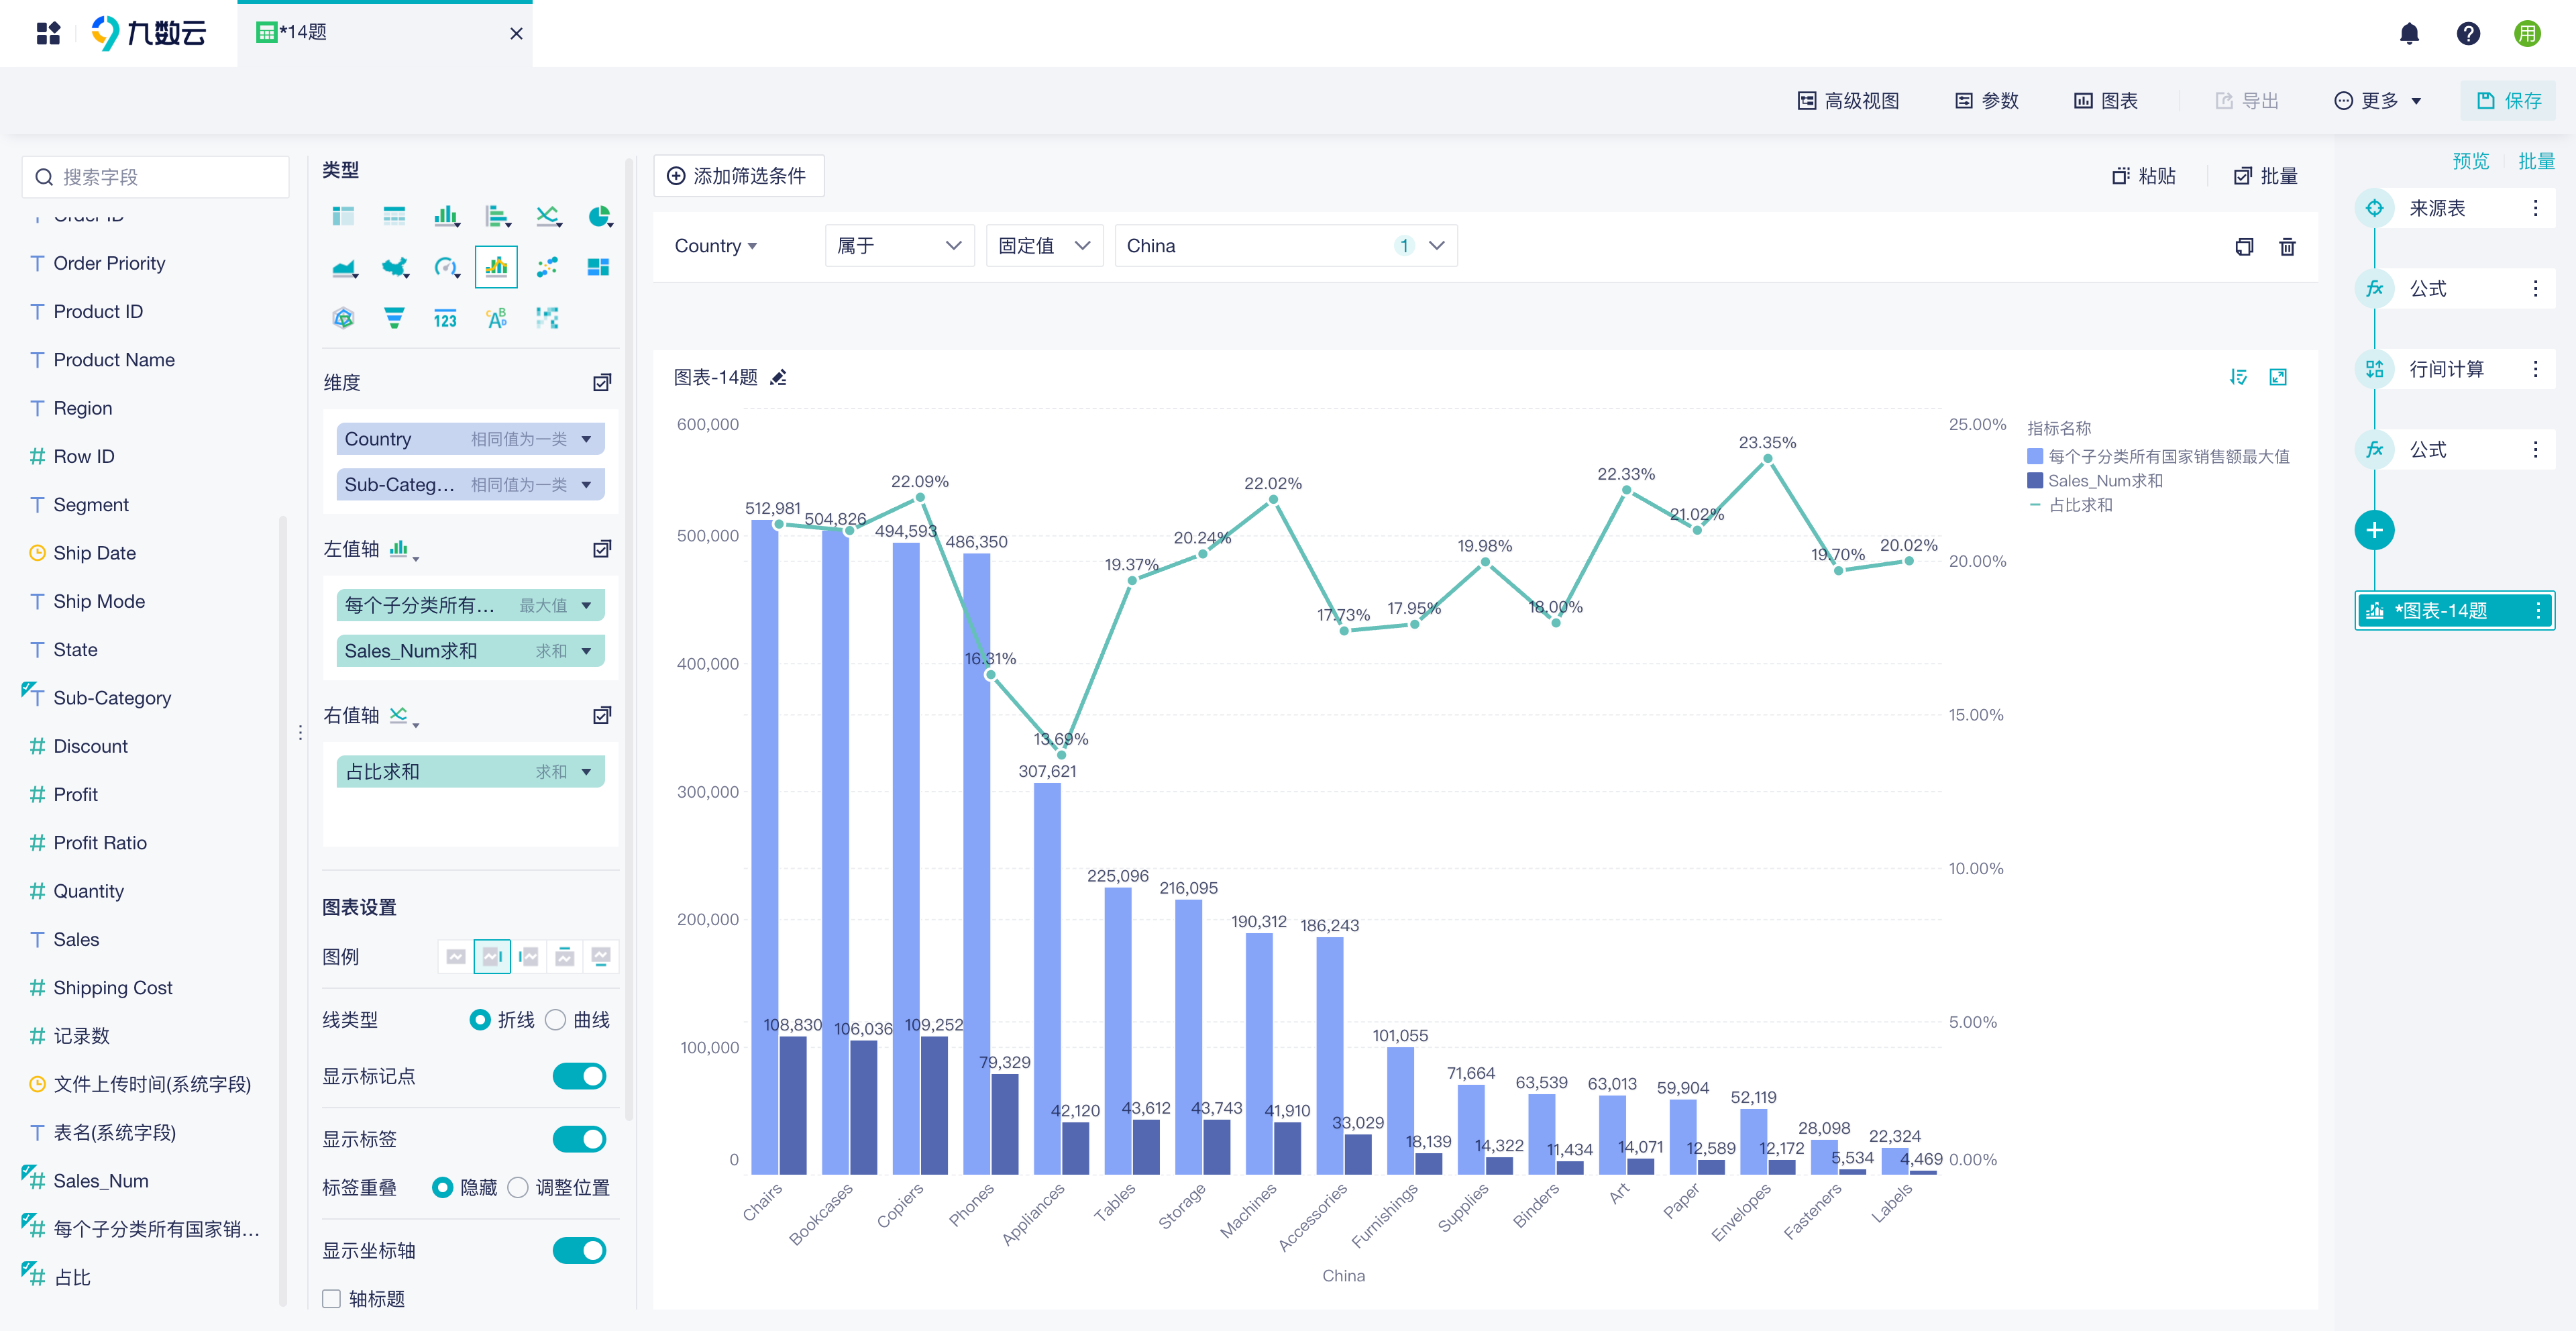
Task: Click the 粘贴 paste button
Action: [2144, 176]
